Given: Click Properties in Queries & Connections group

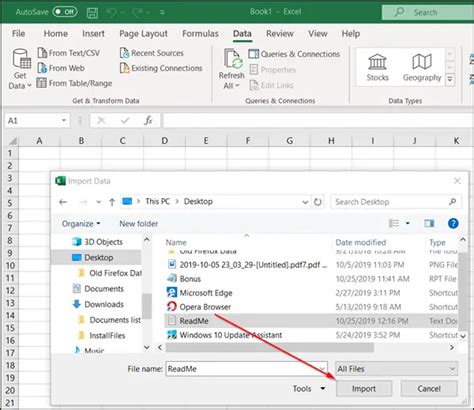Looking at the screenshot, I should click(x=273, y=70).
